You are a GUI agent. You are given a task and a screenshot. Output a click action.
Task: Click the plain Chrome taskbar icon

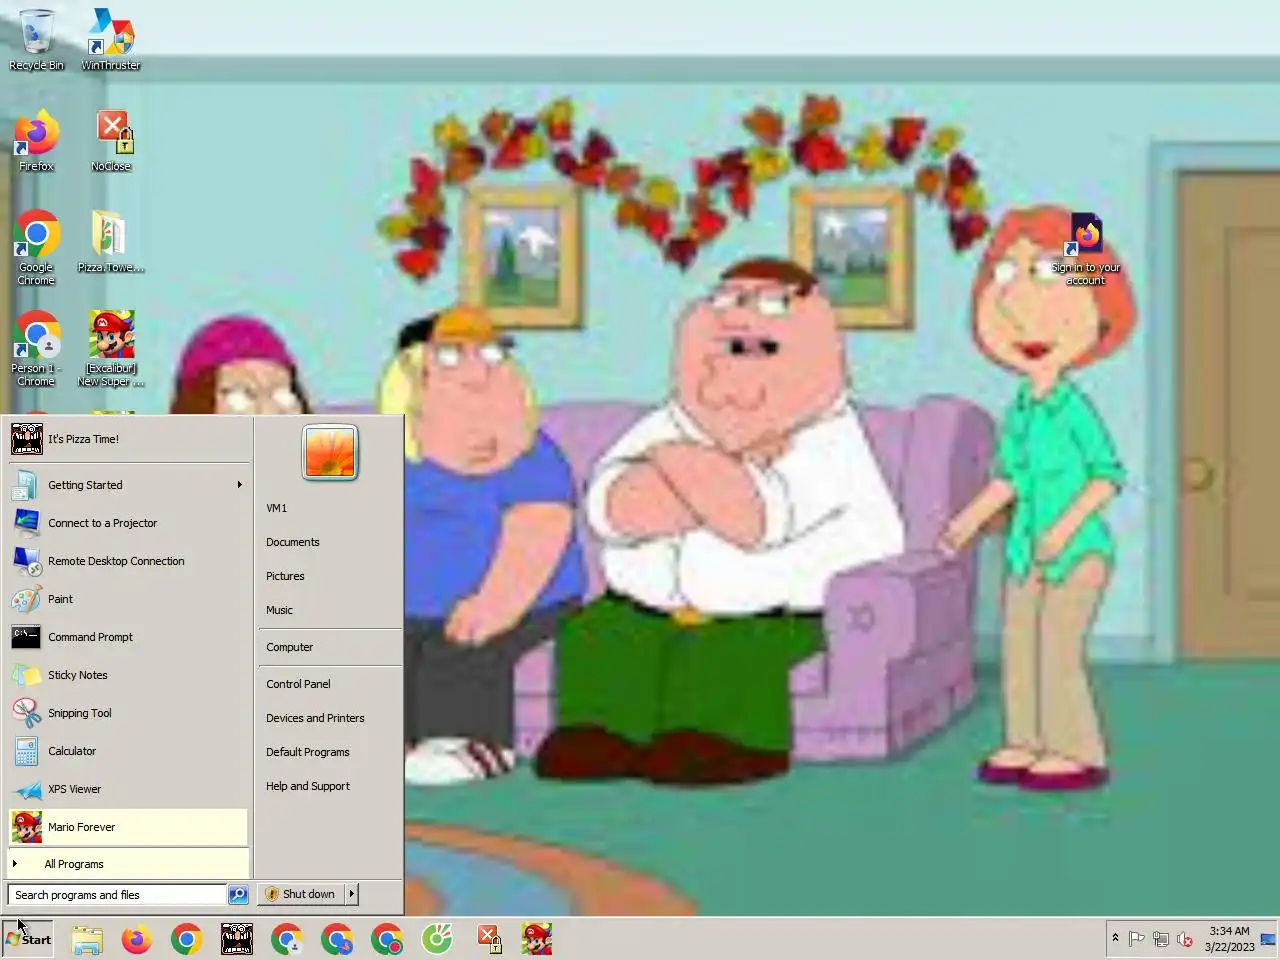(x=187, y=939)
